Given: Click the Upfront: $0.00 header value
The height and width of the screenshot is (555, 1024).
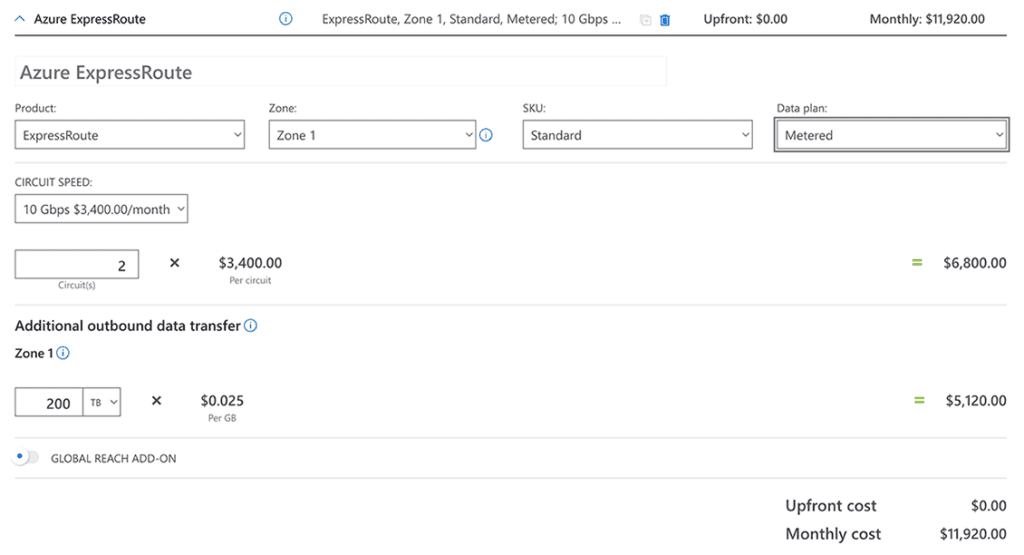Looking at the screenshot, I should 745,19.
